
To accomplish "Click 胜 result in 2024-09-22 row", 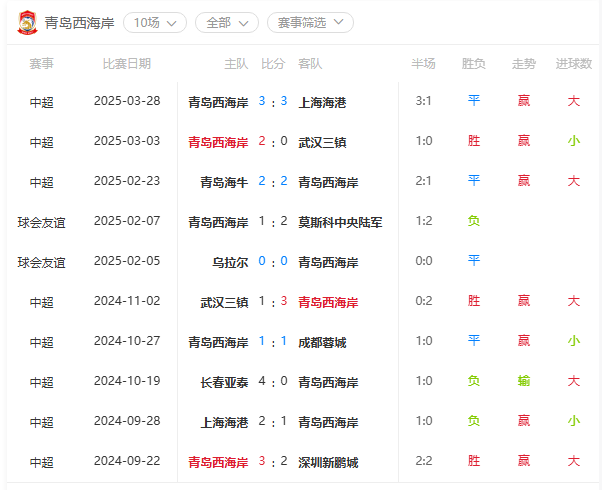I will (x=474, y=461).
